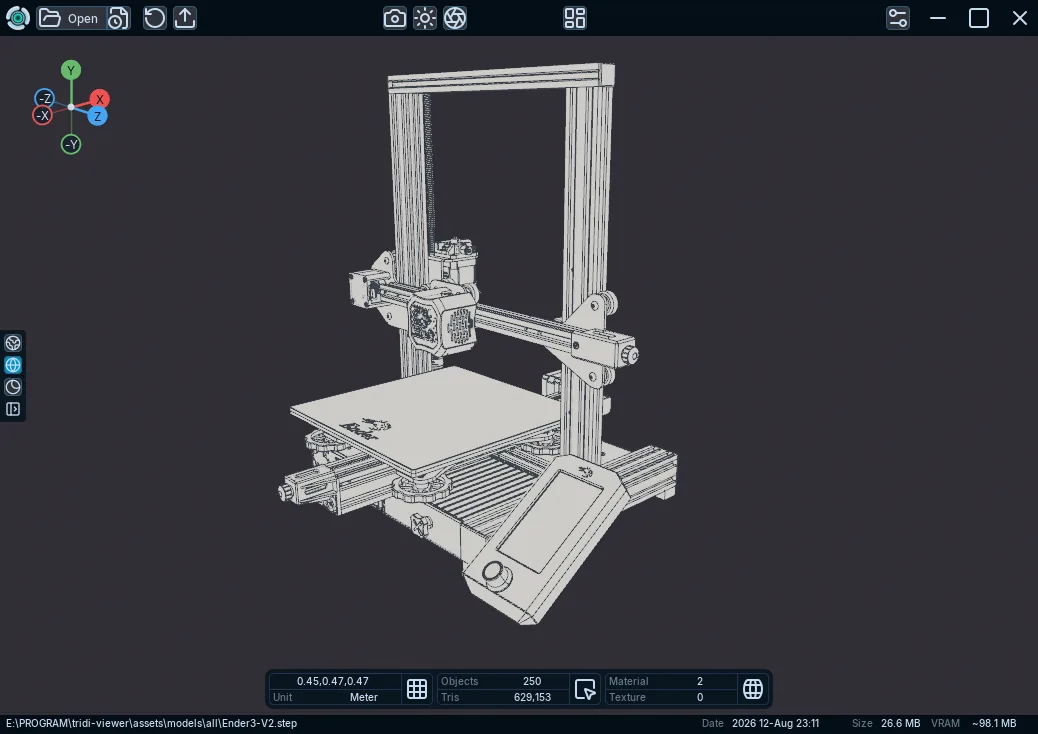Viewport: 1038px width, 734px height.
Task: Take a screenshot with camera icon
Action: click(x=395, y=18)
